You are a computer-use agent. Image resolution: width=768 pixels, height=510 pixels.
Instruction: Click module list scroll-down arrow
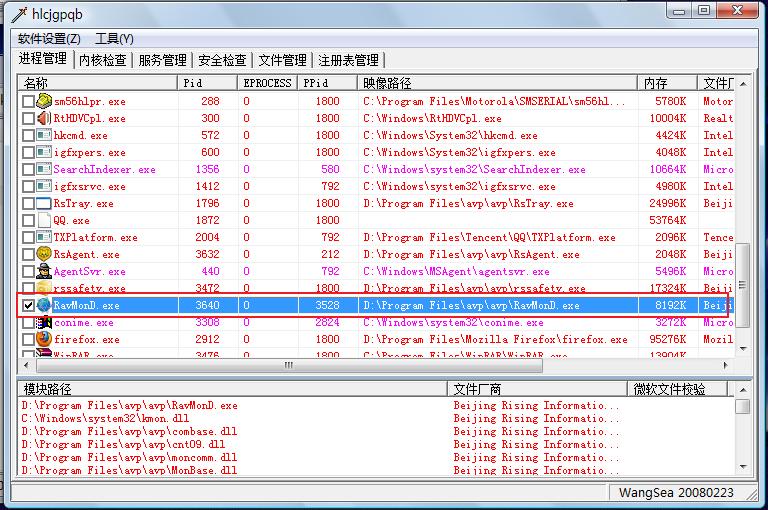pos(743,467)
